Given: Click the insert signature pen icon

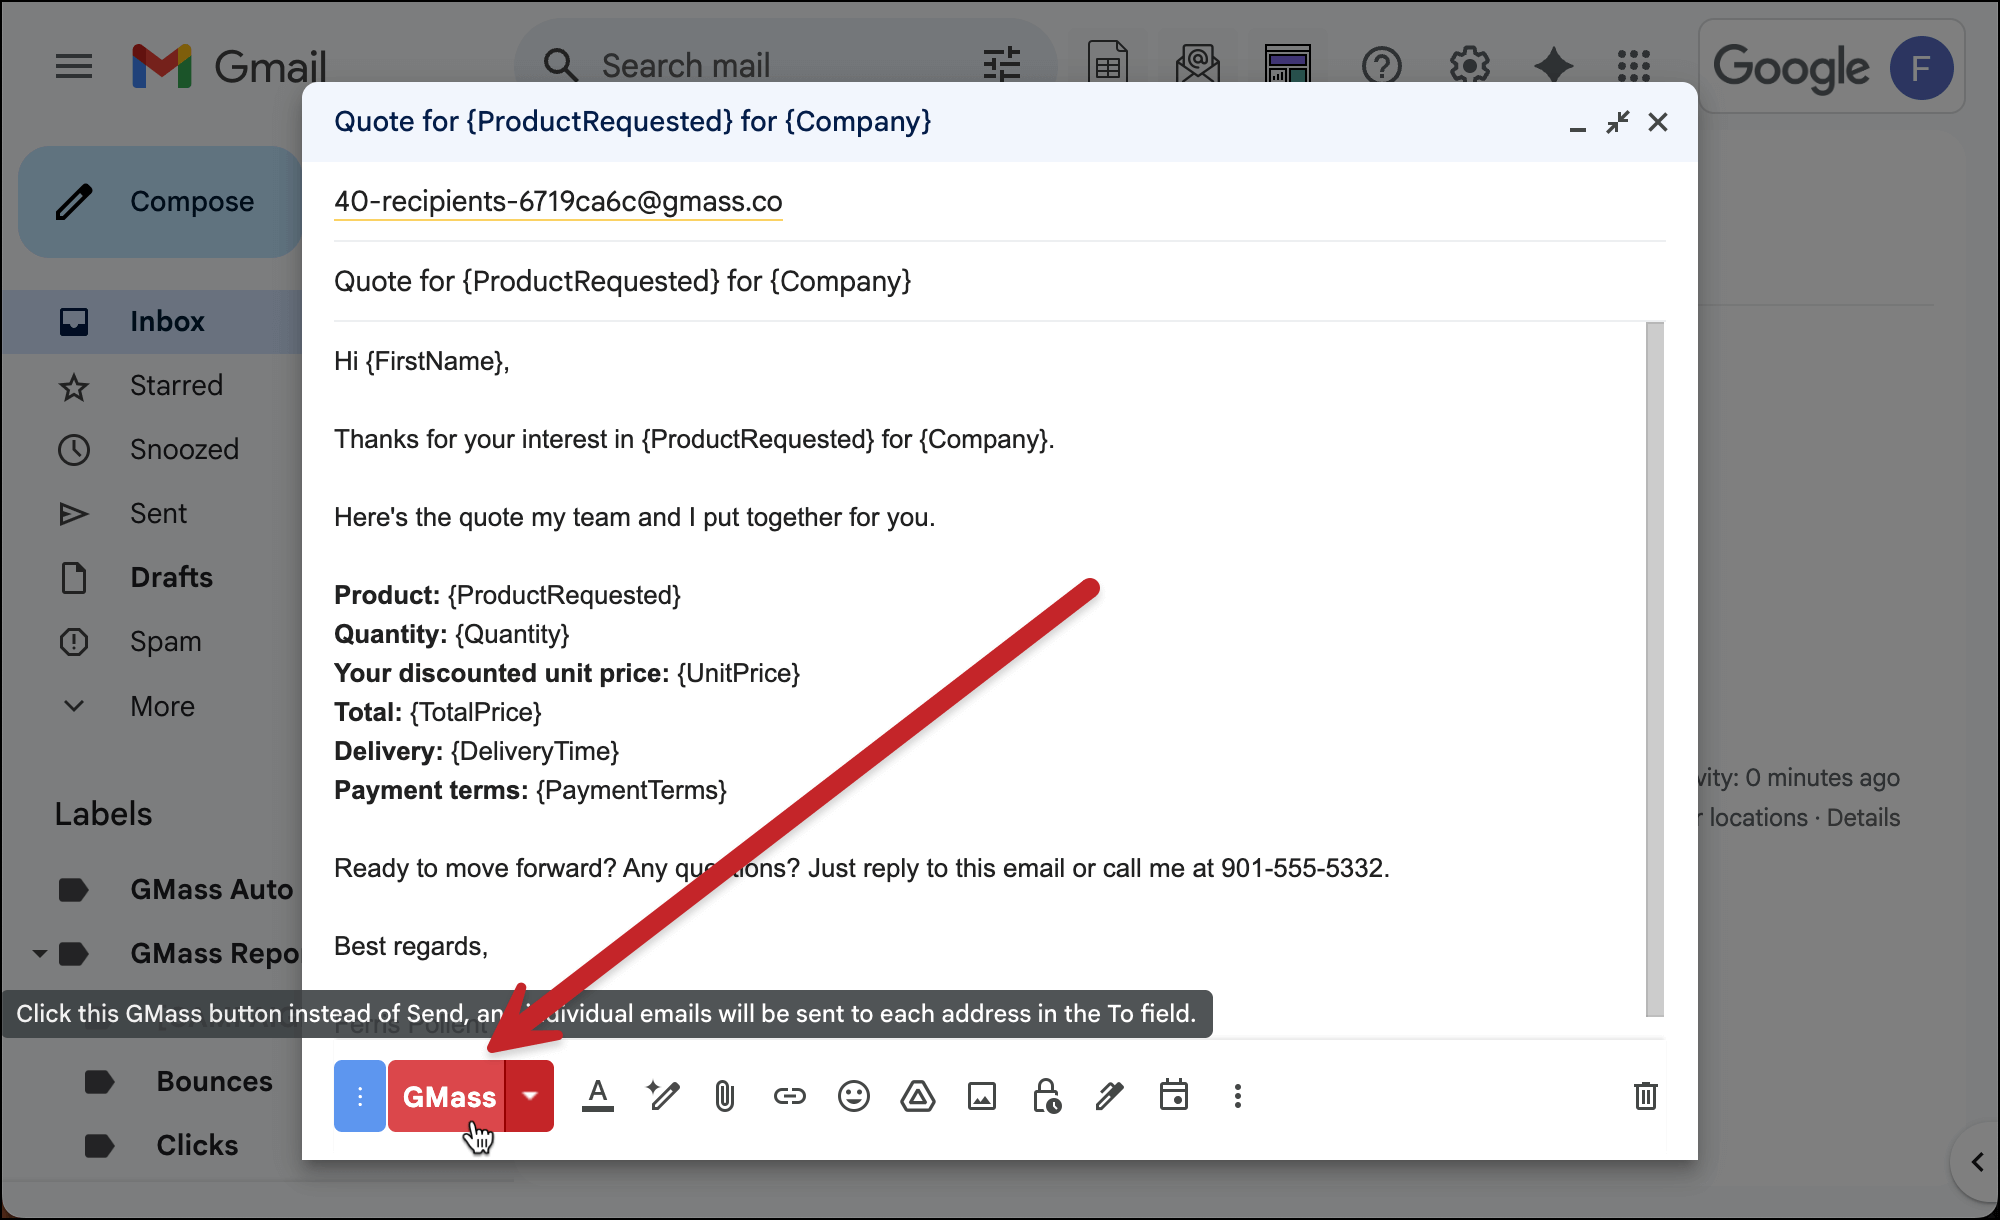Looking at the screenshot, I should (1109, 1096).
